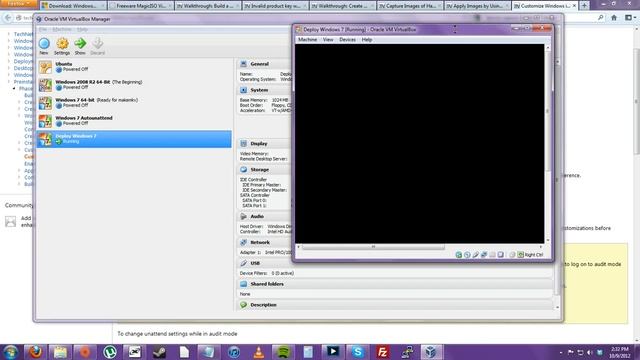The height and width of the screenshot is (360, 640).
Task: Click the browser search magnifier icon
Action: tap(600, 18)
